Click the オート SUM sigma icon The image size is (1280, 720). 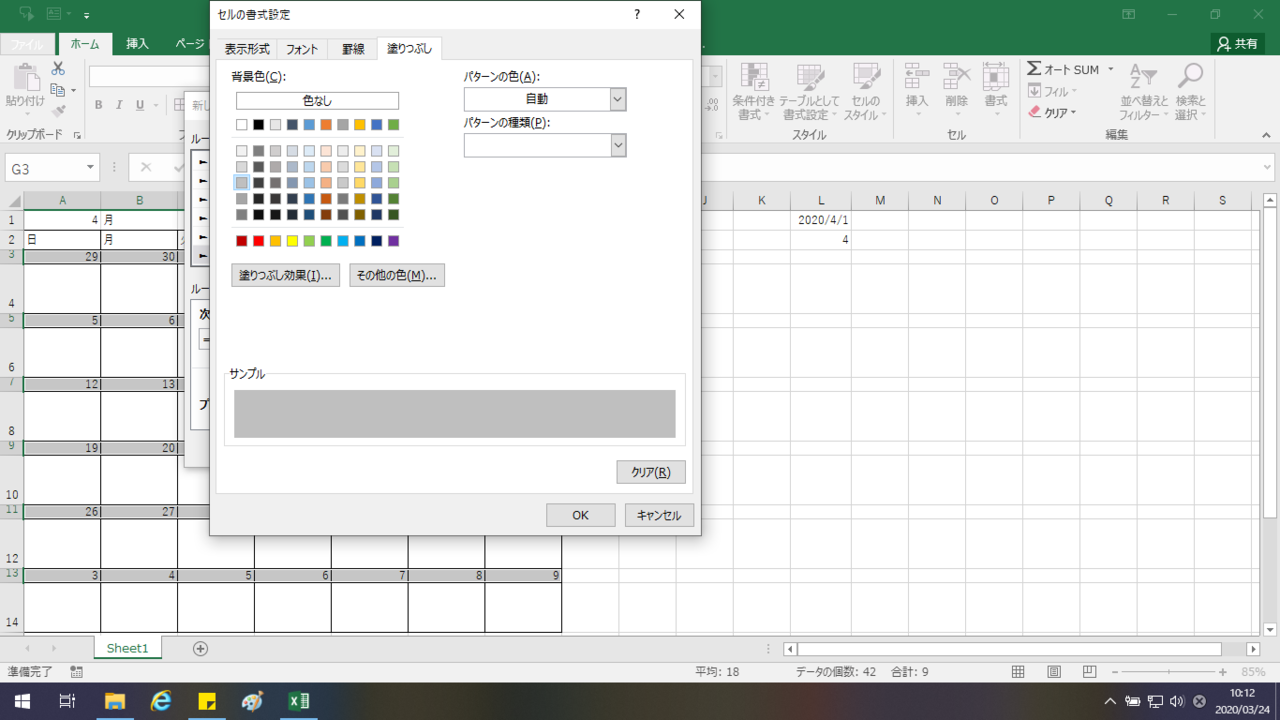click(x=1034, y=69)
